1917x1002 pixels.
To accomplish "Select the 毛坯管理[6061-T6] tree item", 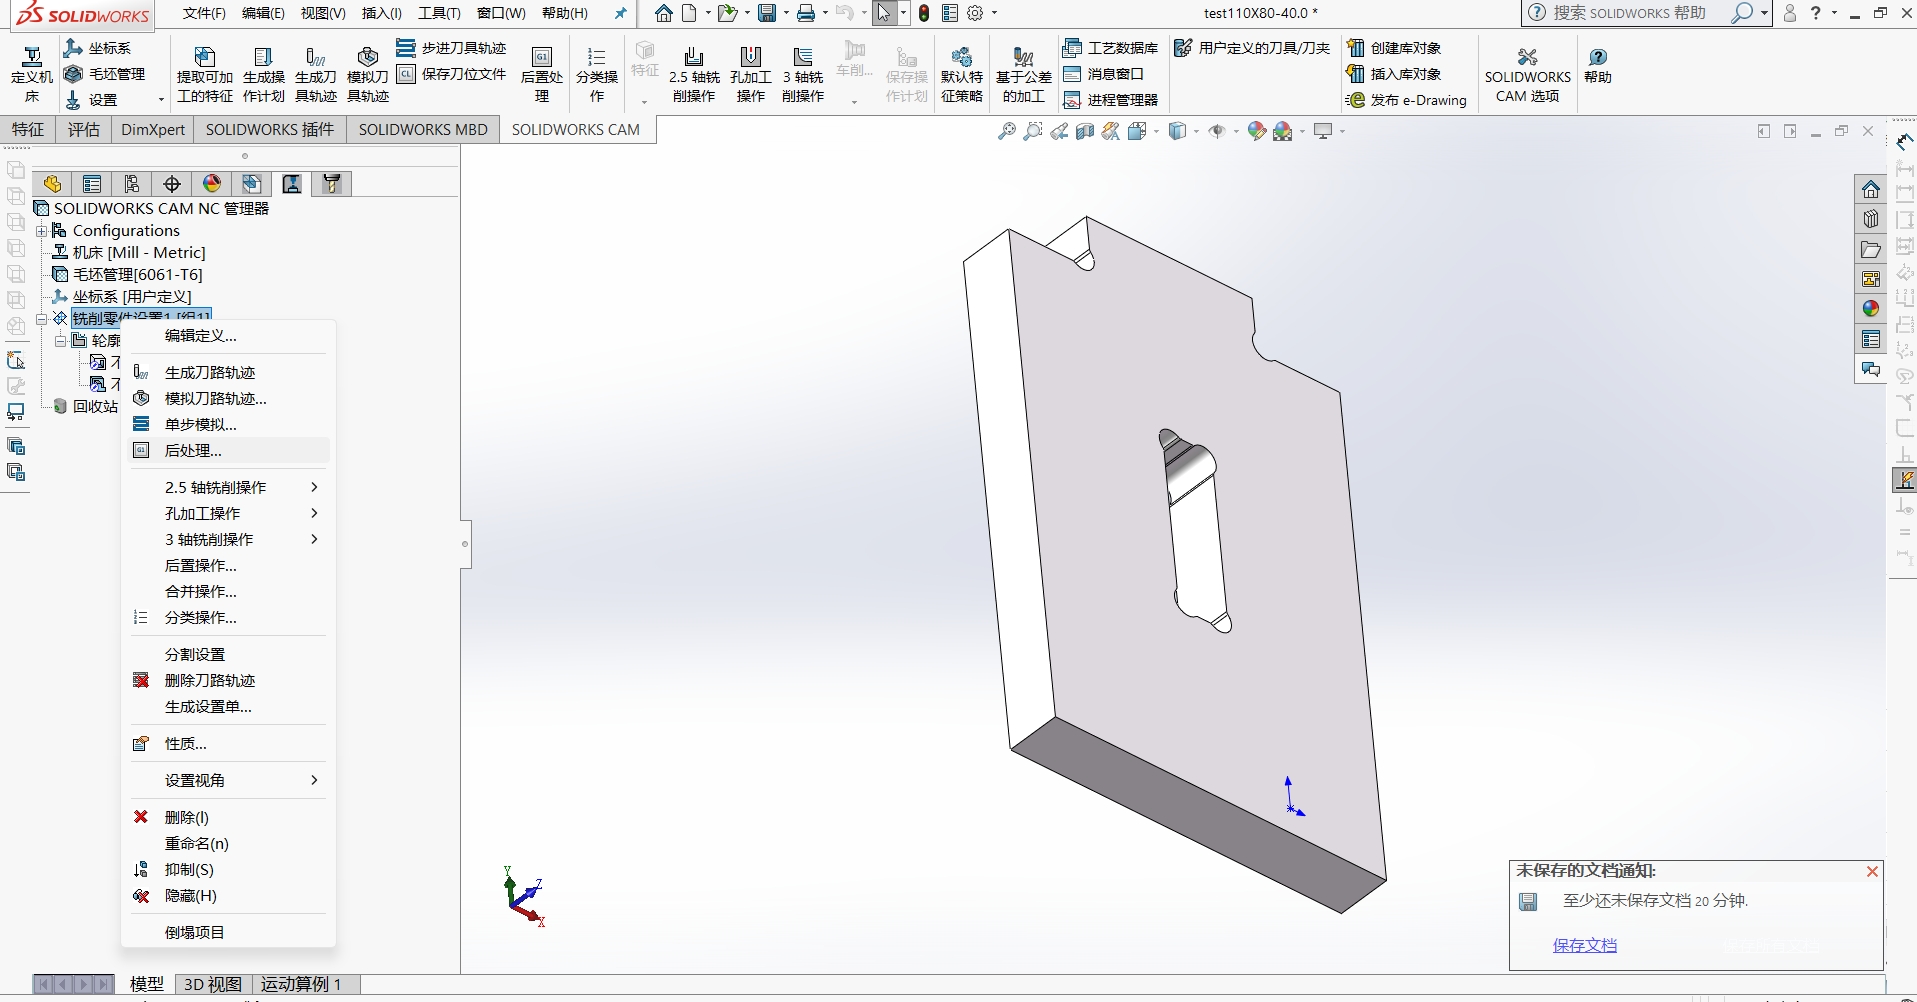I will [138, 275].
